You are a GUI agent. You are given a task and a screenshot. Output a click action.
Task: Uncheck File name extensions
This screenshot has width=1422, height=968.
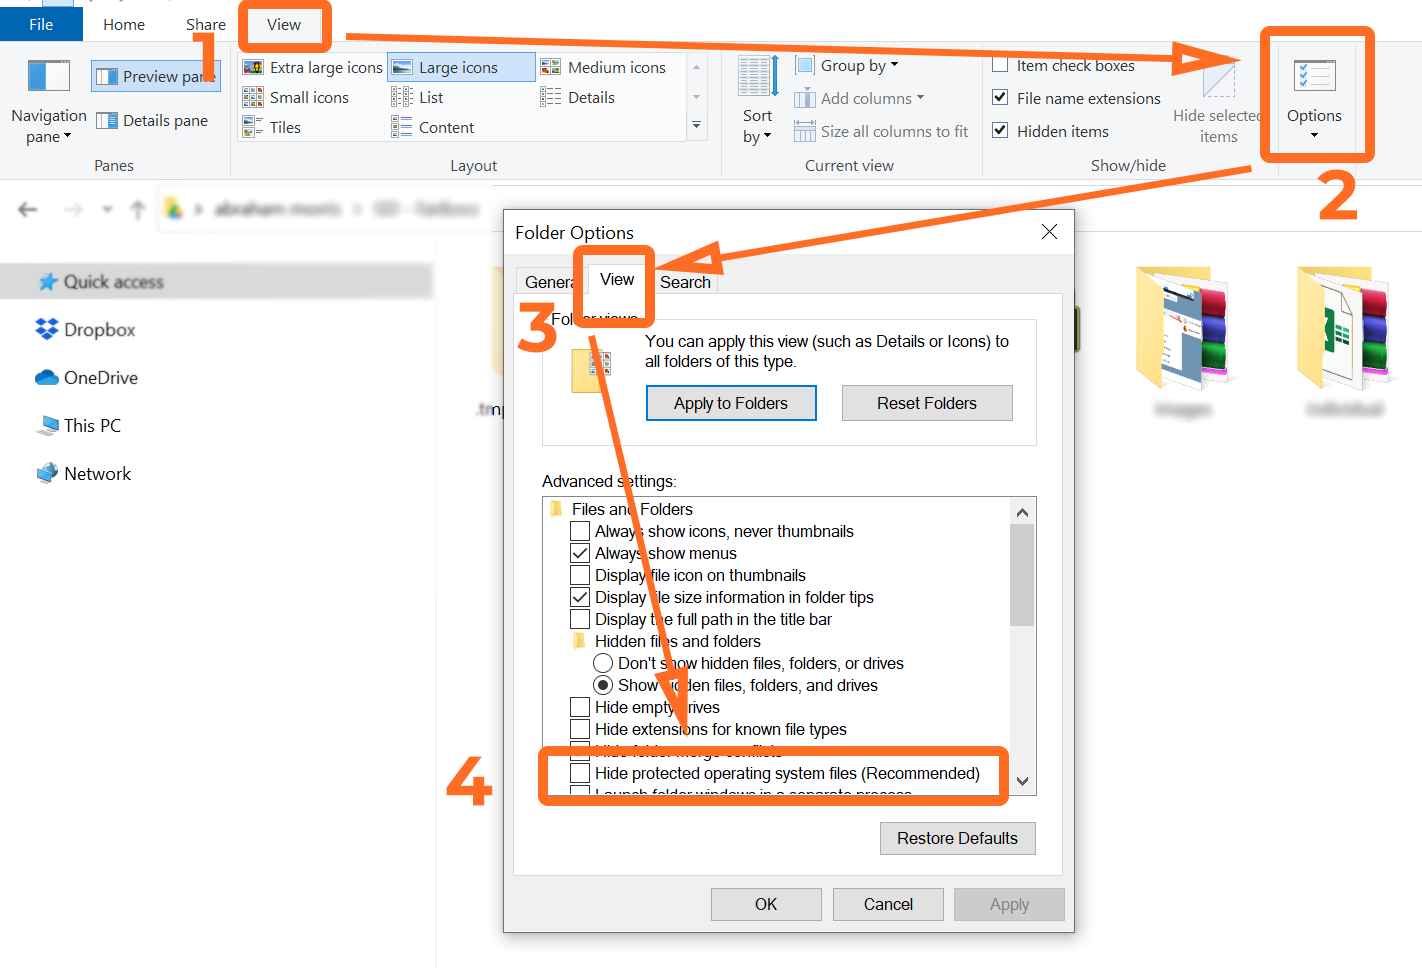click(1000, 97)
